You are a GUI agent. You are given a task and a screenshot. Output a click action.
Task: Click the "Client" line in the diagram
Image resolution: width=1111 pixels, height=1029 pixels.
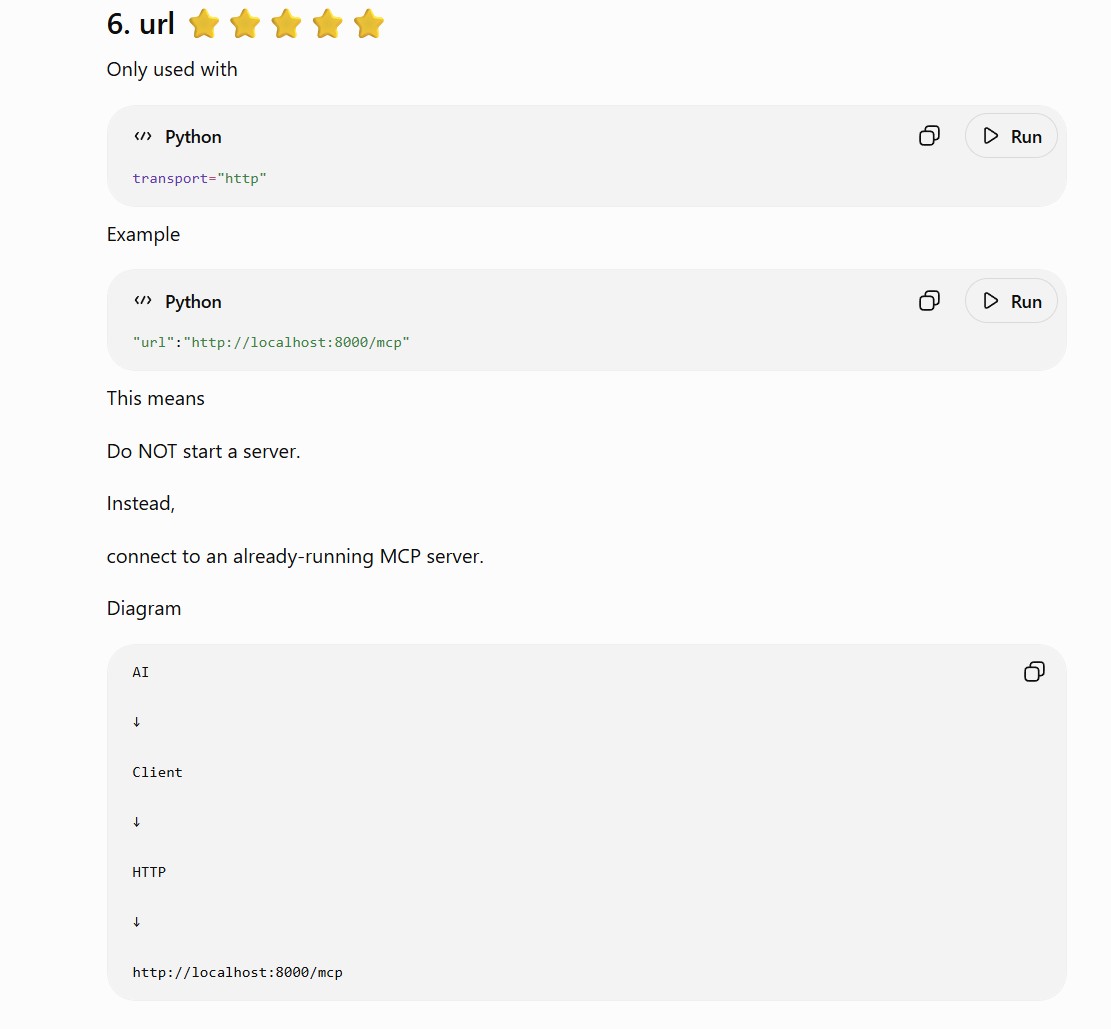[157, 772]
